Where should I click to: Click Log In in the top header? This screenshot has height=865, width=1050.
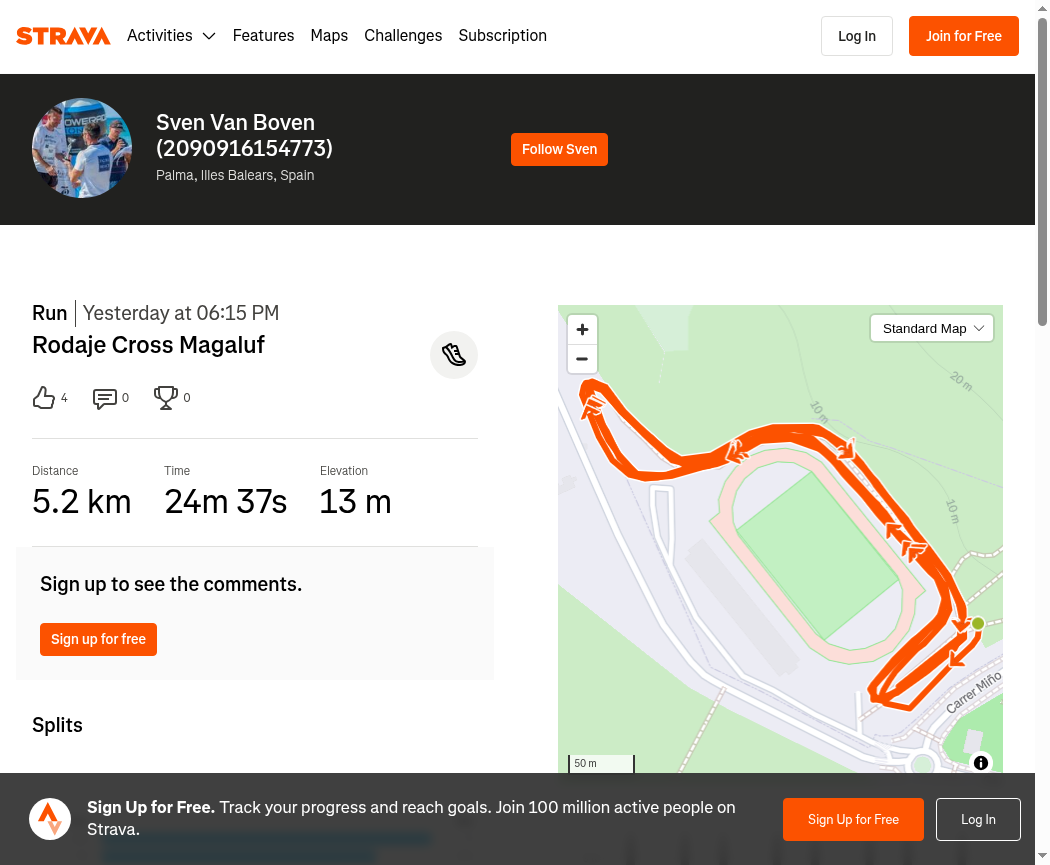point(856,36)
